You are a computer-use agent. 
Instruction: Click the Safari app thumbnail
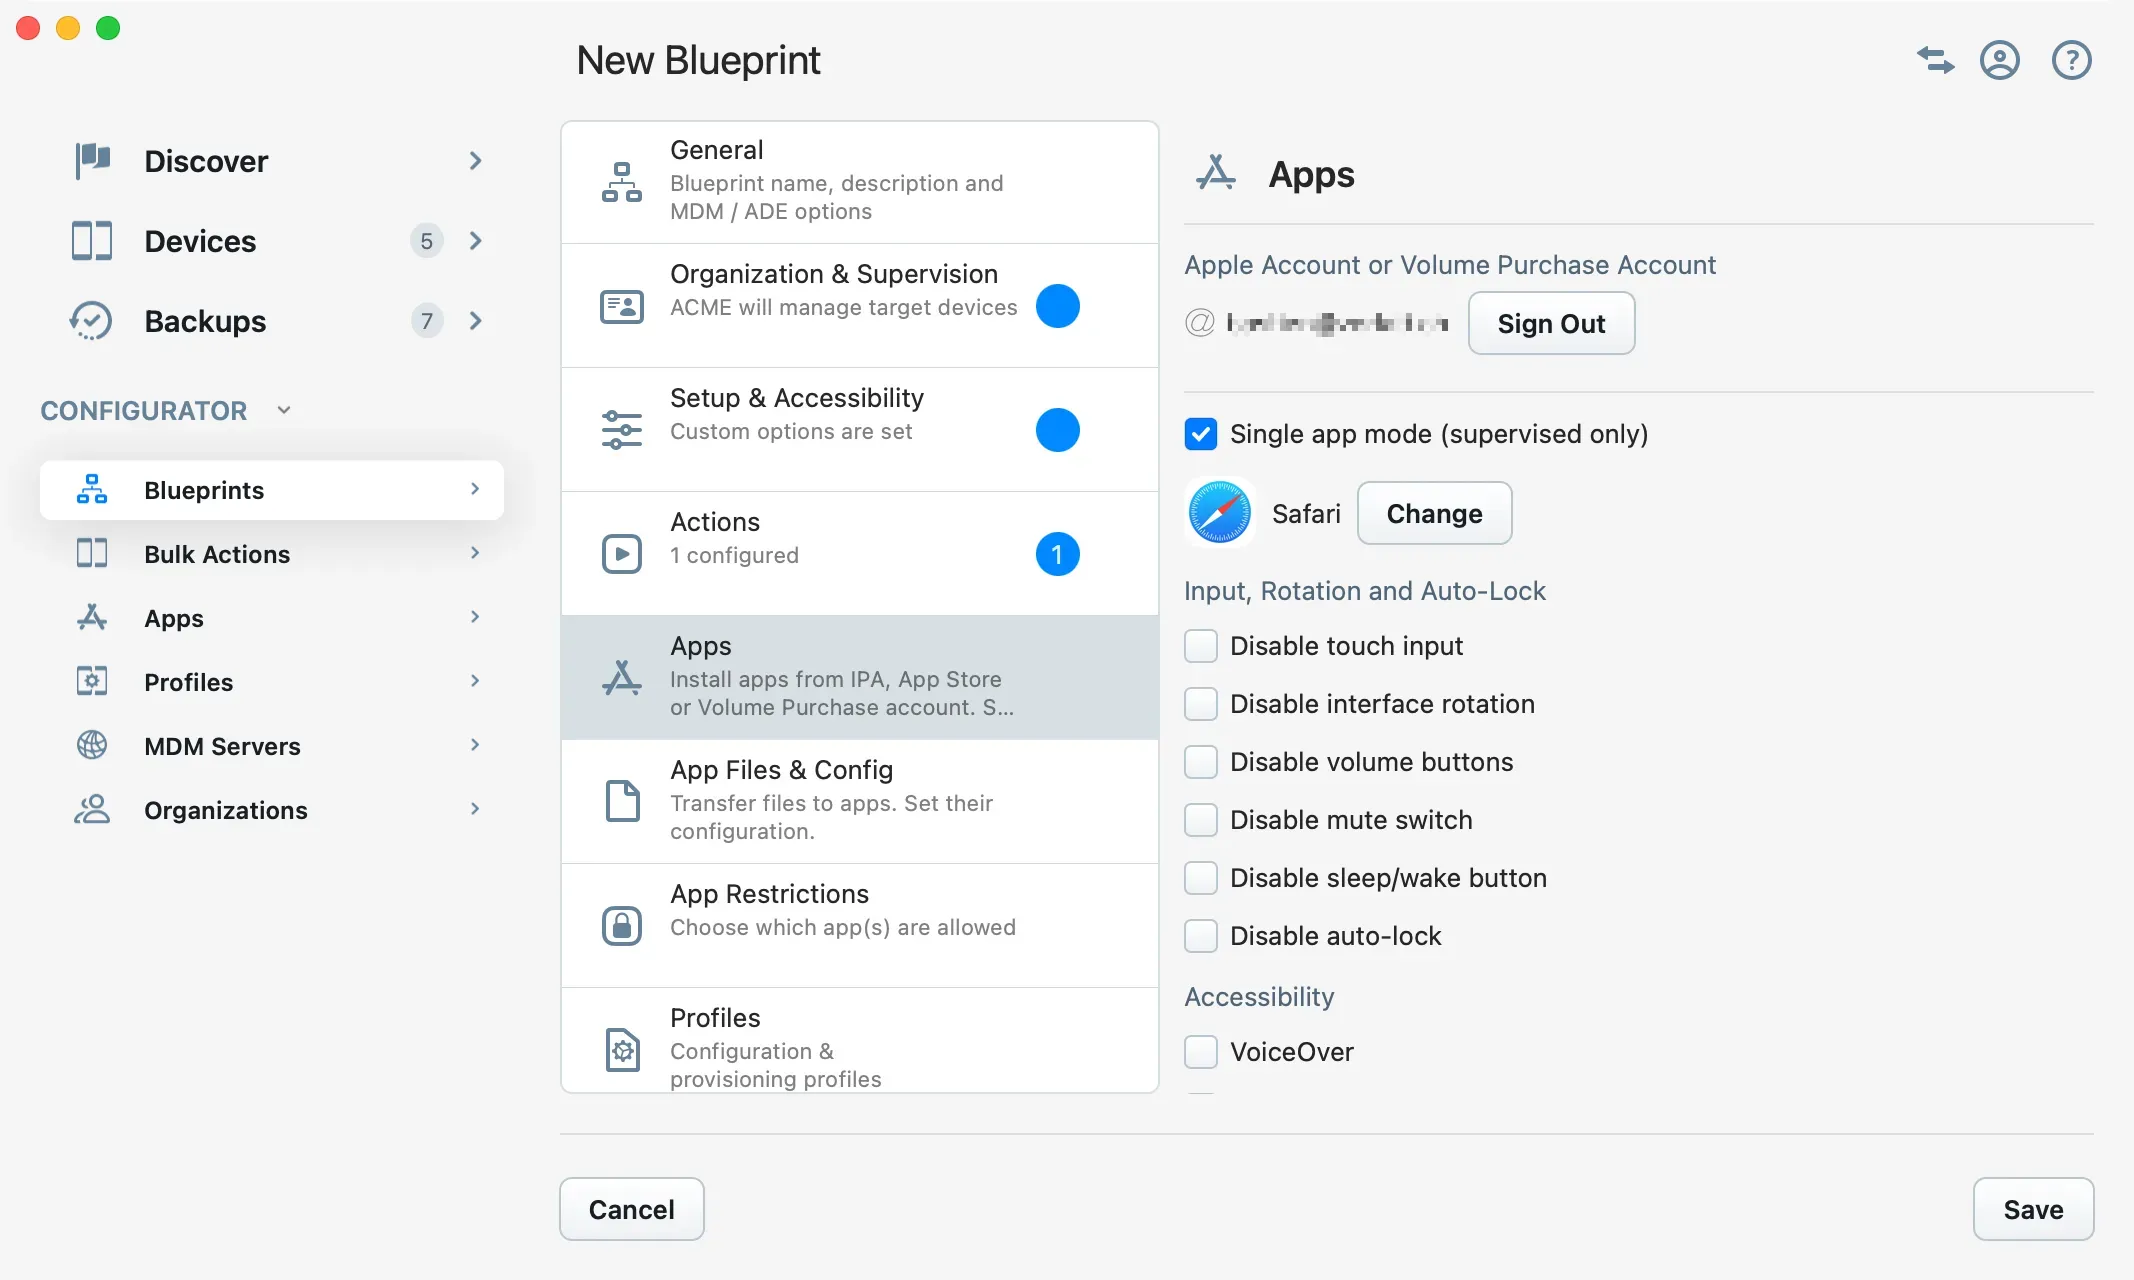tap(1219, 513)
